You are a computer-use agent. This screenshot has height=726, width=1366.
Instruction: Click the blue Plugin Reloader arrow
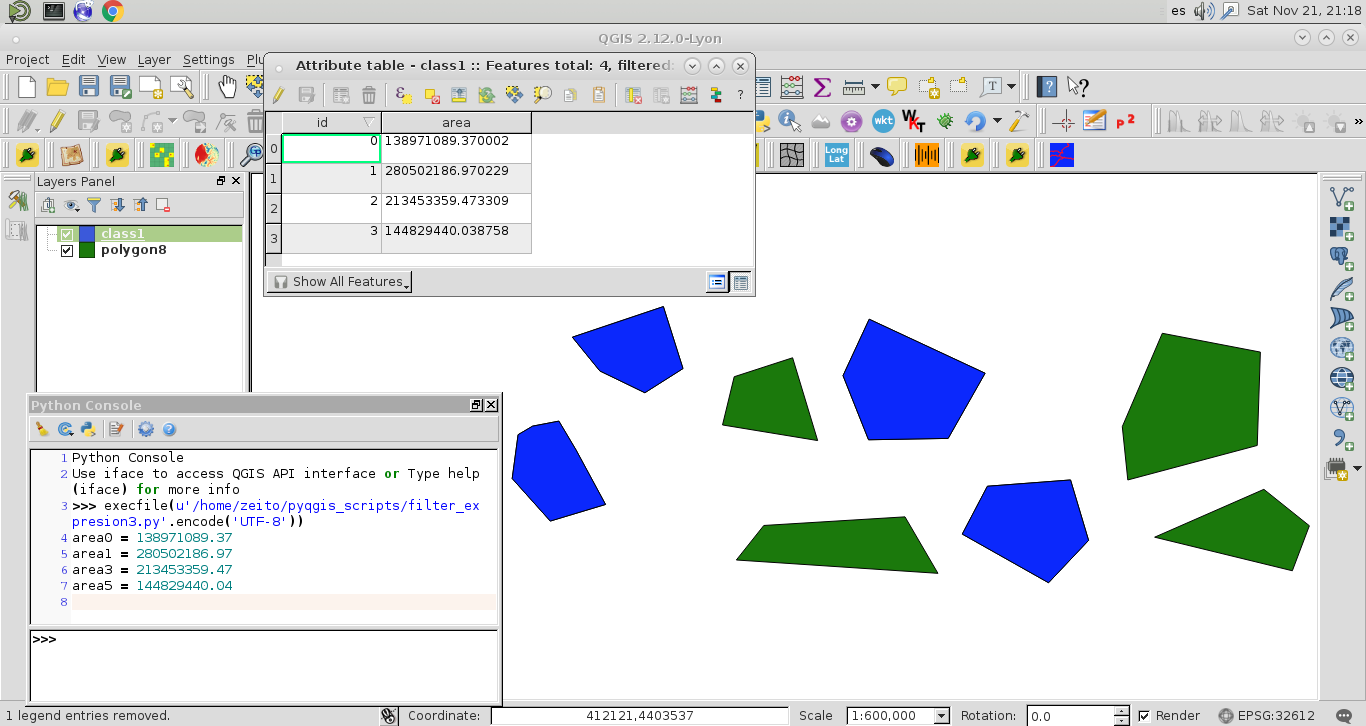[x=975, y=121]
